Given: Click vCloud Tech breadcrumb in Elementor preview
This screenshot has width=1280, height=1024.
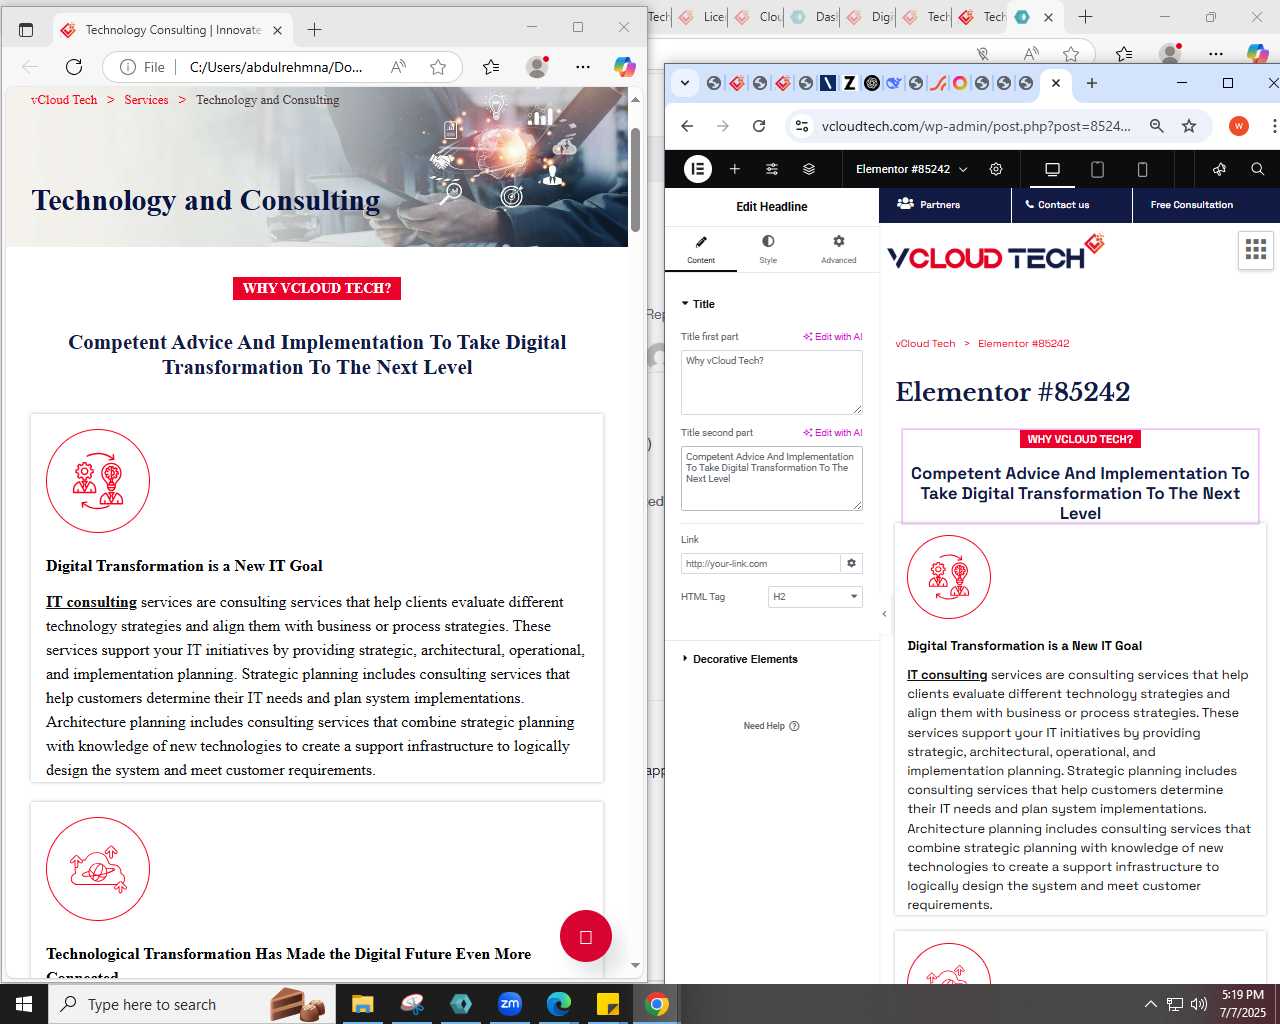Looking at the screenshot, I should point(925,343).
